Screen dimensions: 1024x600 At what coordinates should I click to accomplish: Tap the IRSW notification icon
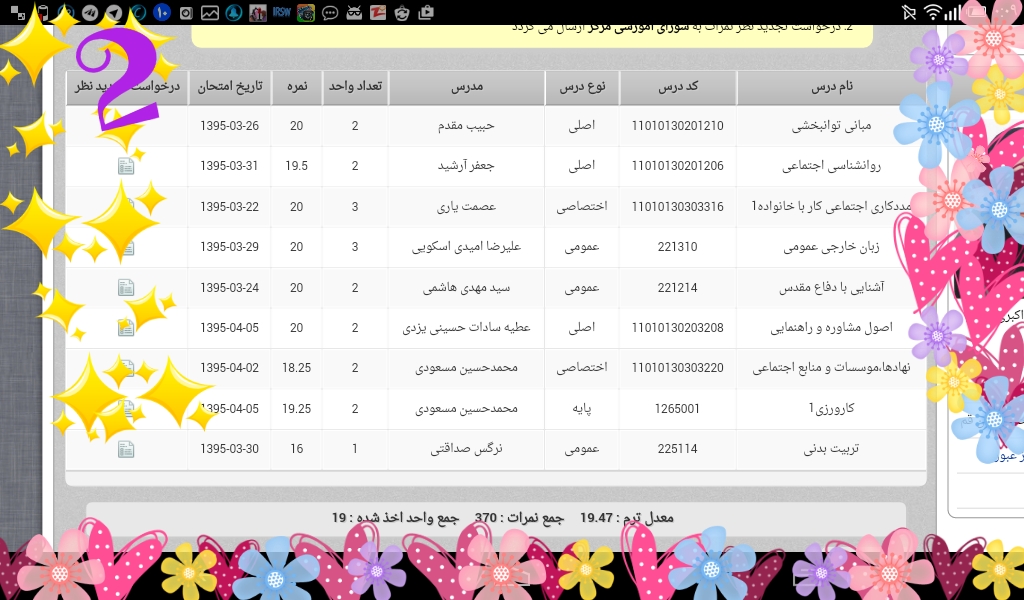281,12
